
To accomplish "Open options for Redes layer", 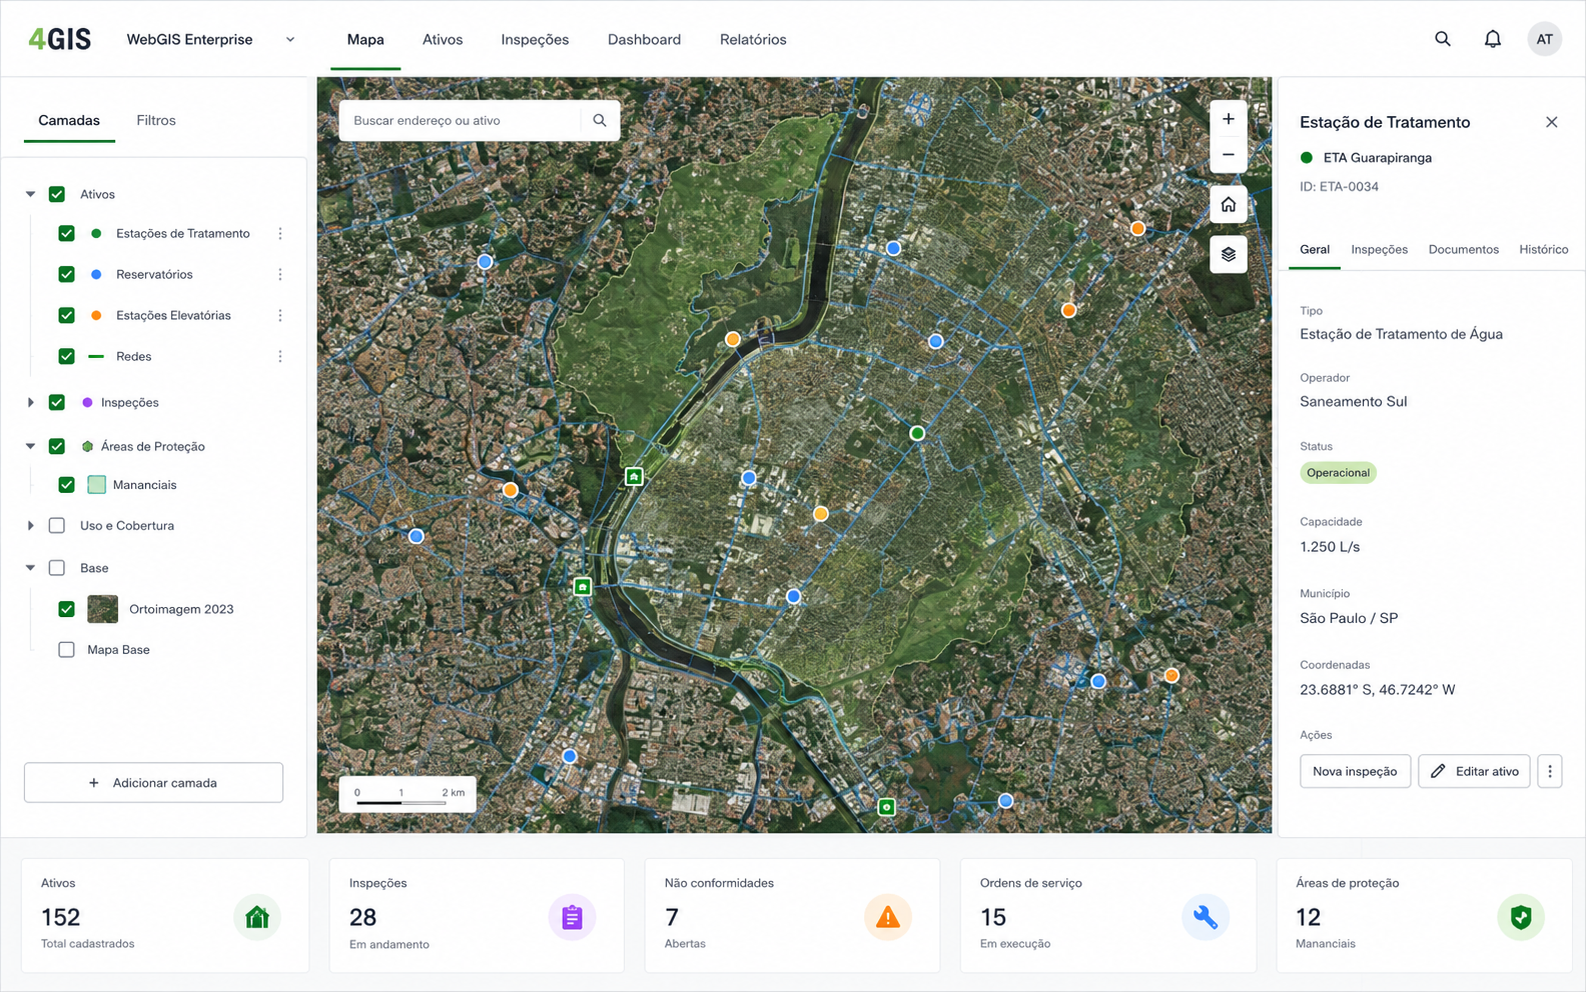I will 280,356.
